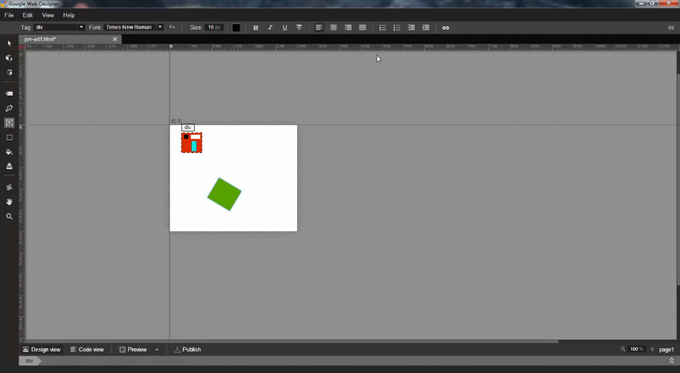Click the horizontal scrollbar under the stage
The image size is (680, 373).
pyautogui.click(x=291, y=341)
